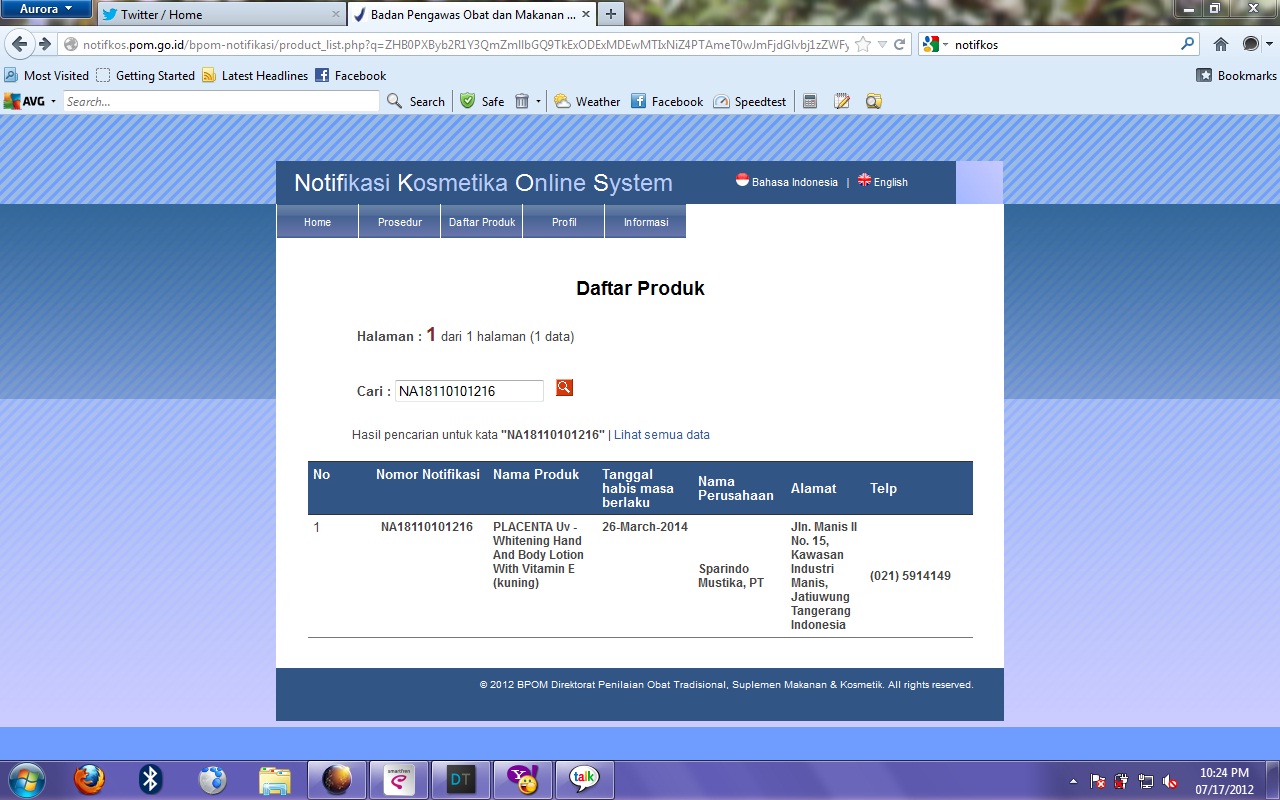
Task: Click the last AVG toolbar icon with magnifier
Action: (x=874, y=101)
